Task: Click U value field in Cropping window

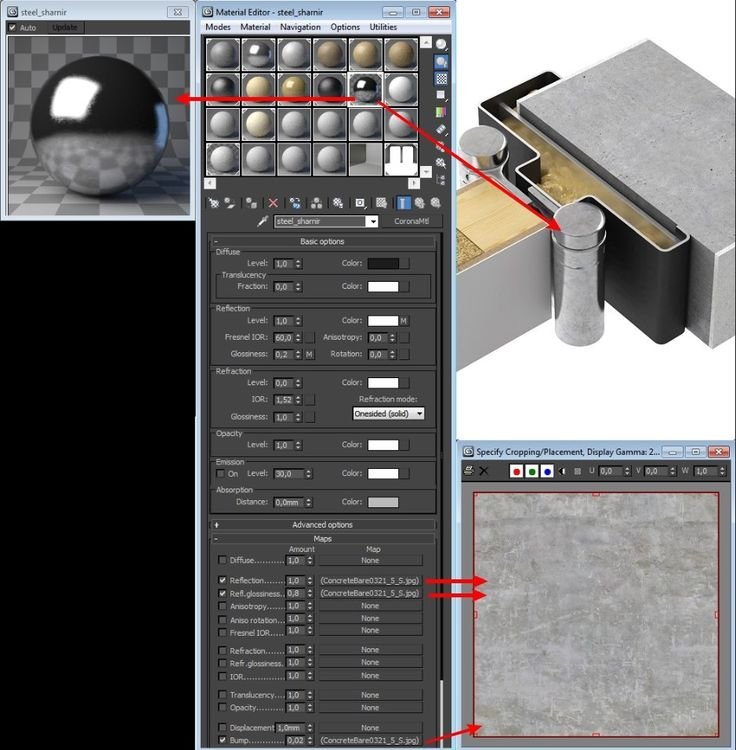Action: pos(612,472)
